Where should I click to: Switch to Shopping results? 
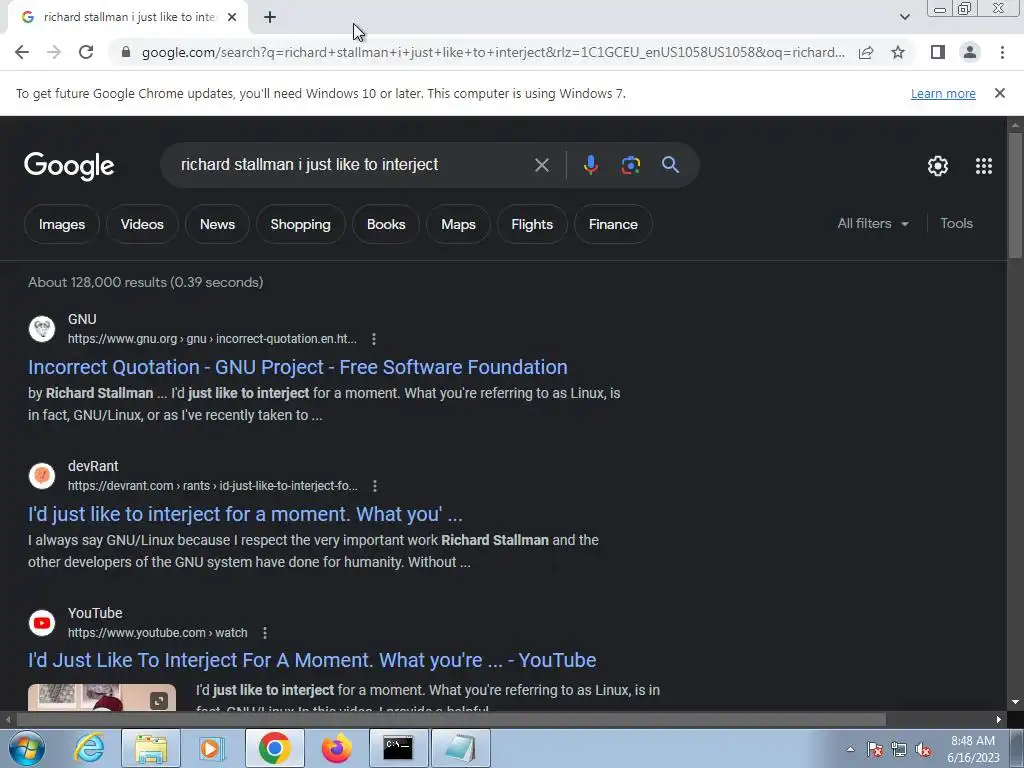click(300, 224)
